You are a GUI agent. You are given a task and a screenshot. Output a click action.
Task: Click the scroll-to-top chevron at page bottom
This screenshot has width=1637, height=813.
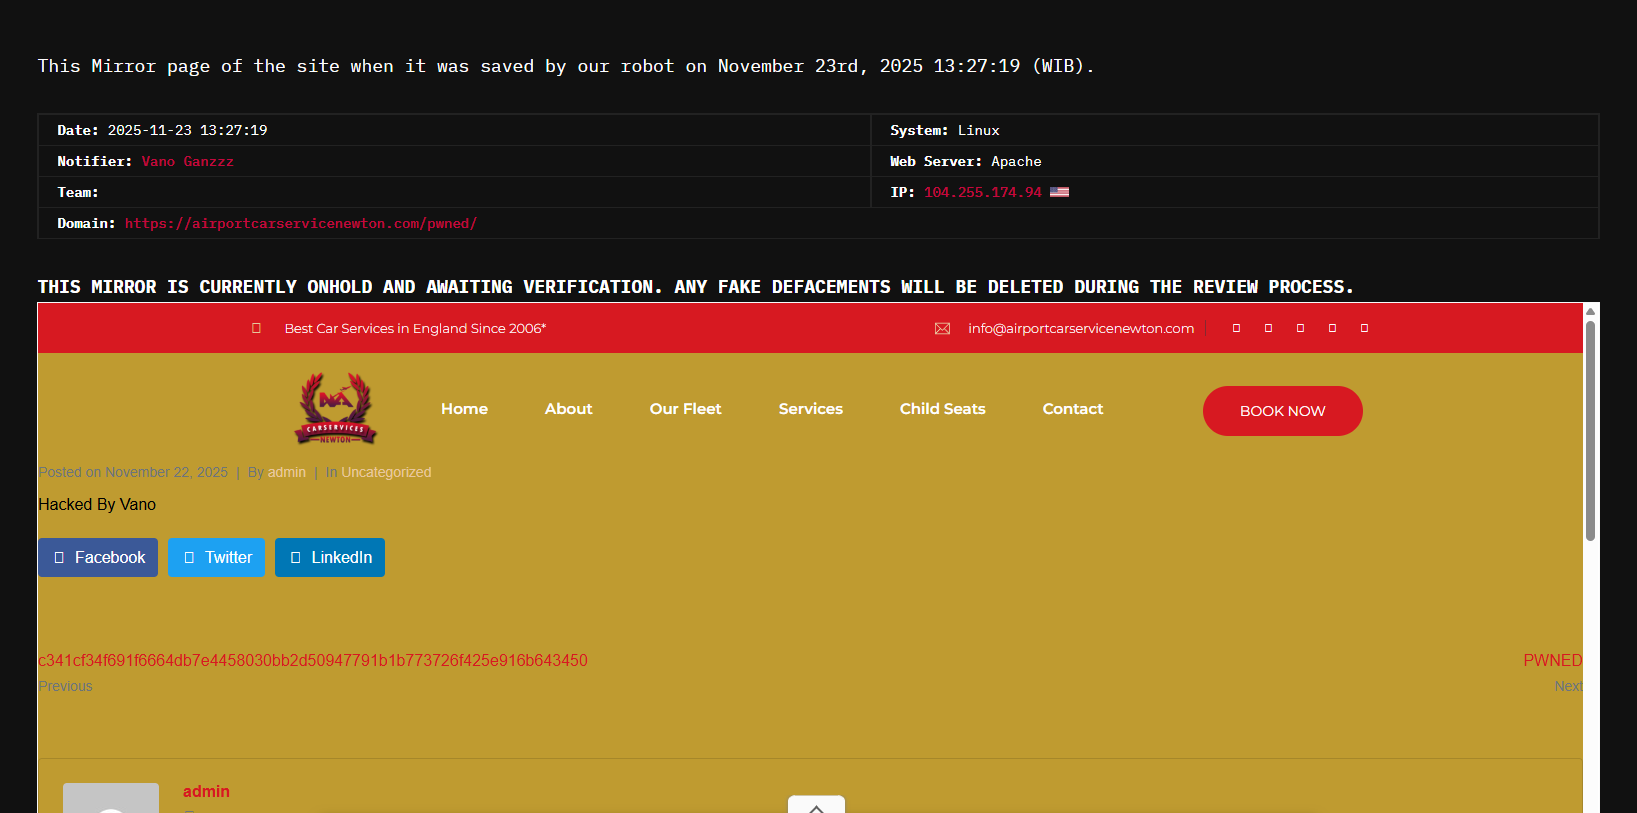[816, 806]
